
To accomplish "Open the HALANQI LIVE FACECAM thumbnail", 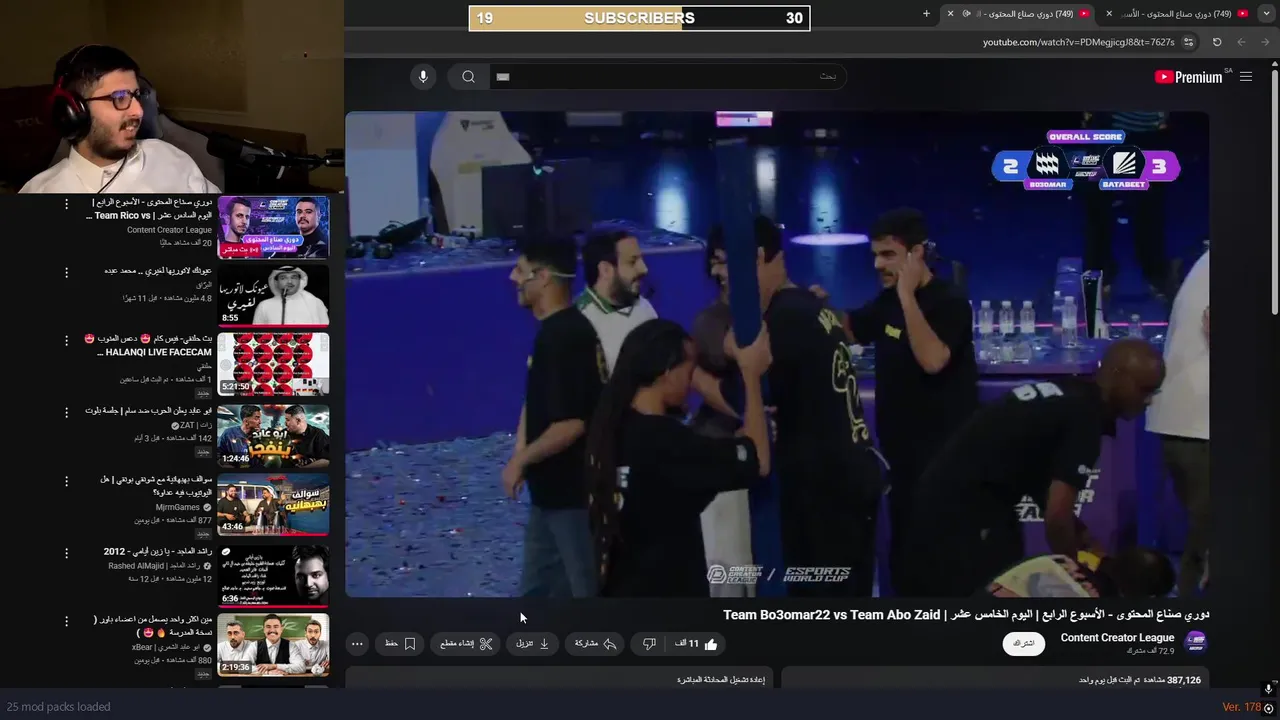I will [x=273, y=365].
